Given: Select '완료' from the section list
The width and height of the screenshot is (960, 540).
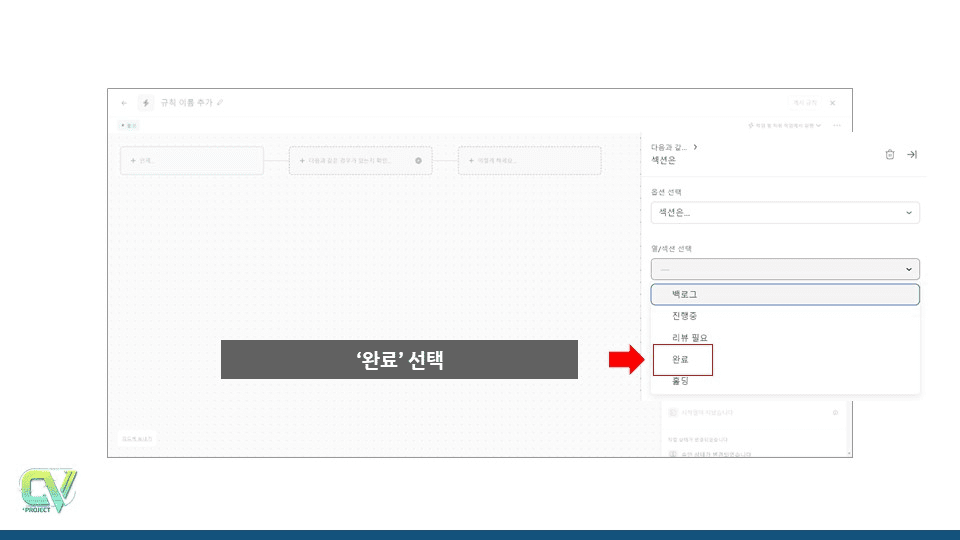Looking at the screenshot, I should (682, 359).
